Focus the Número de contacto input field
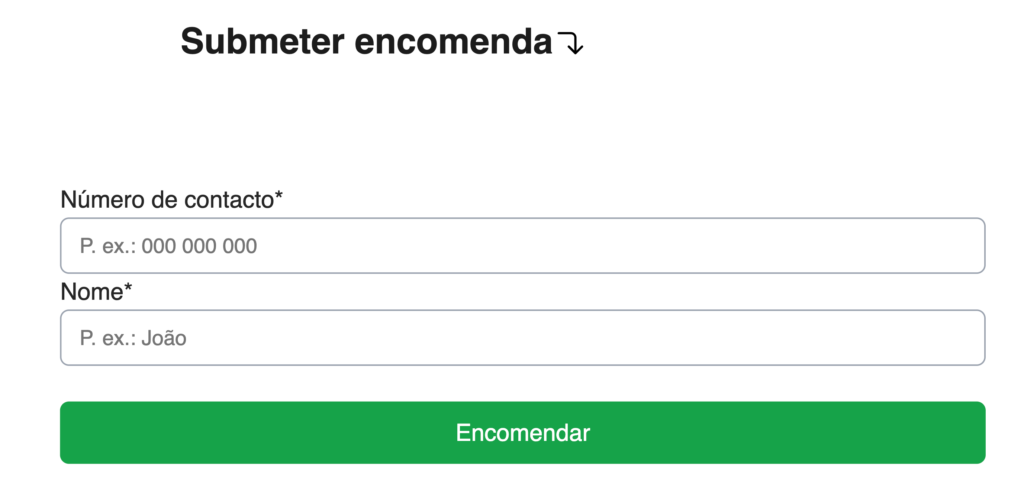 click(x=522, y=246)
